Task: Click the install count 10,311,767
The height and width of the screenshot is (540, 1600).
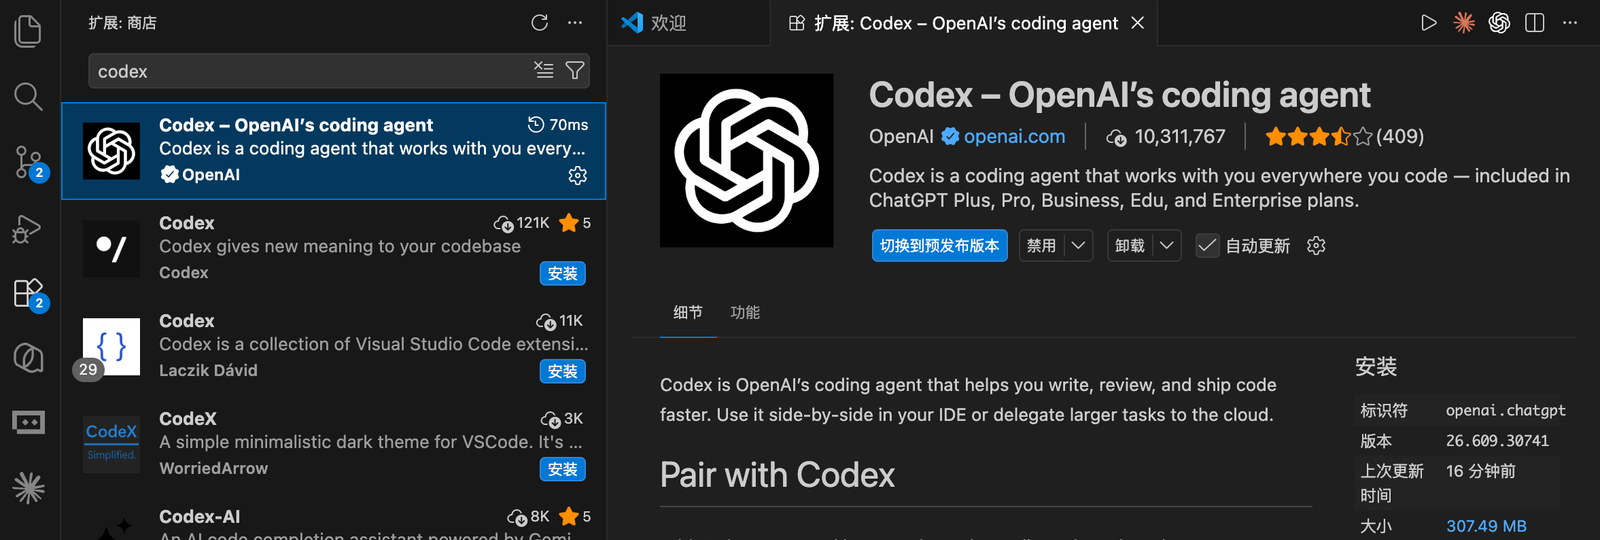Action: click(1166, 137)
